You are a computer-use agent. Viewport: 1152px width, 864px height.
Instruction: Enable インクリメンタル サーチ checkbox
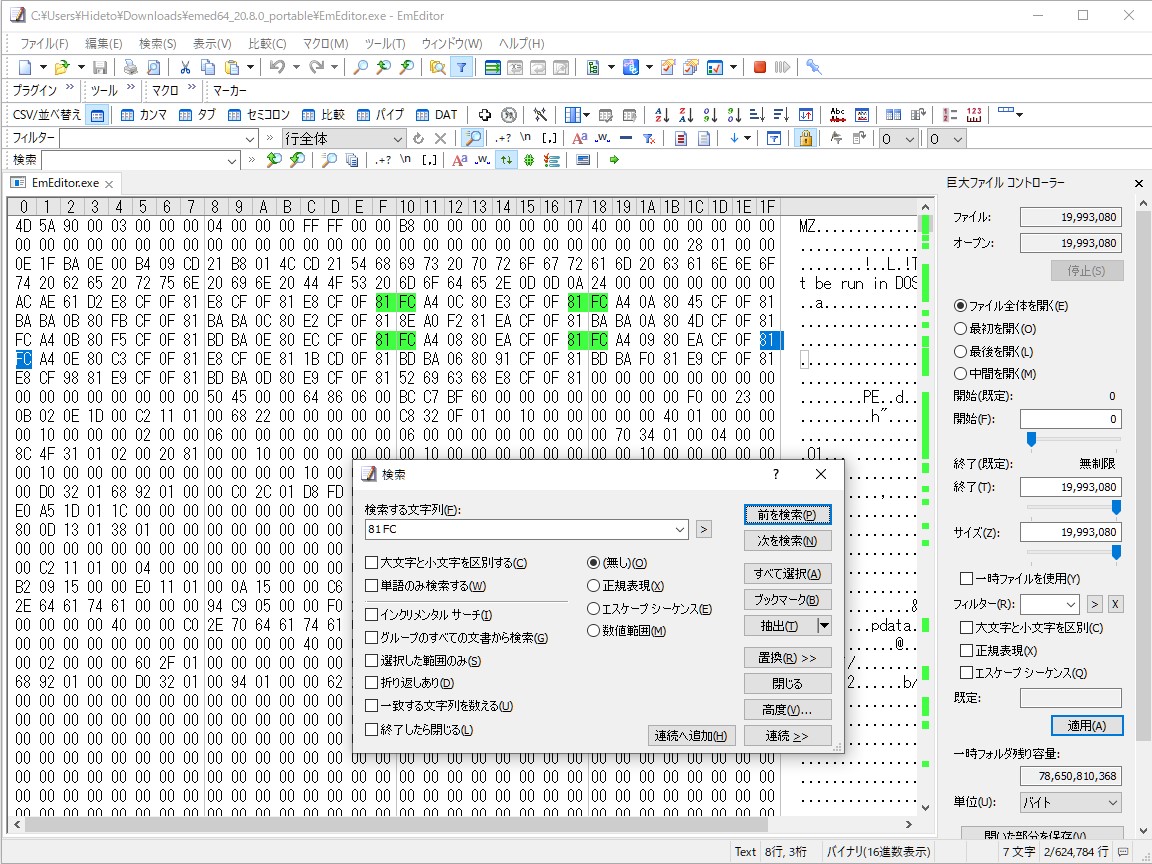428,614
